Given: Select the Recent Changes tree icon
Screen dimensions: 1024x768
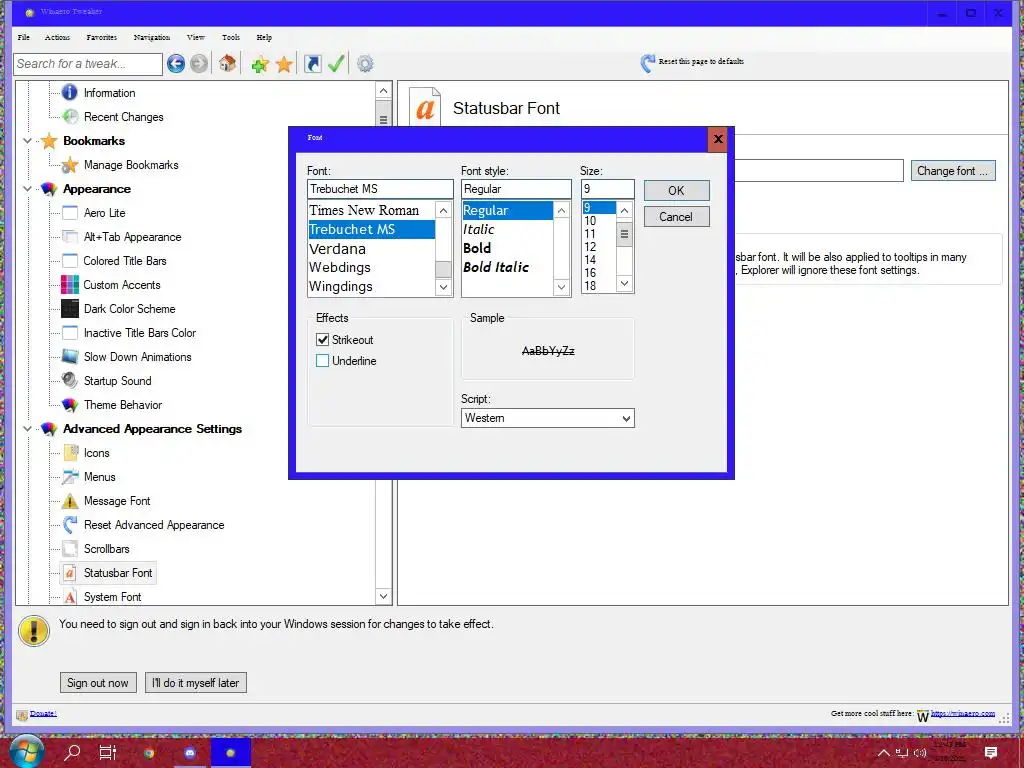Looking at the screenshot, I should (x=70, y=117).
